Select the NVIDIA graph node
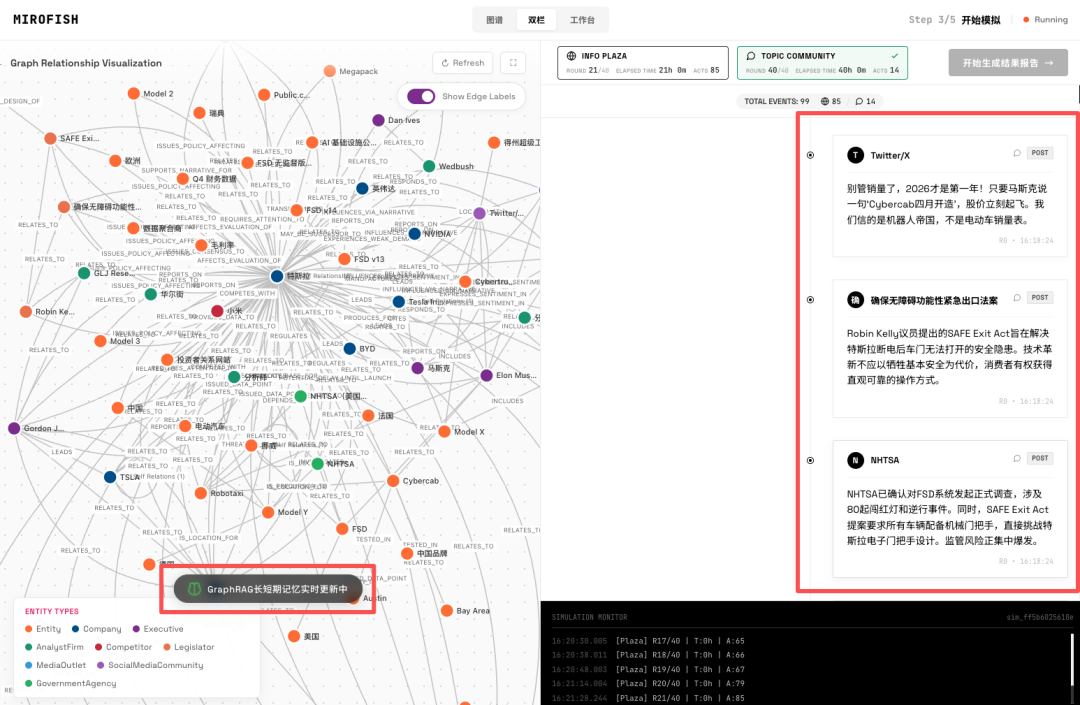1080x705 pixels. (x=415, y=233)
